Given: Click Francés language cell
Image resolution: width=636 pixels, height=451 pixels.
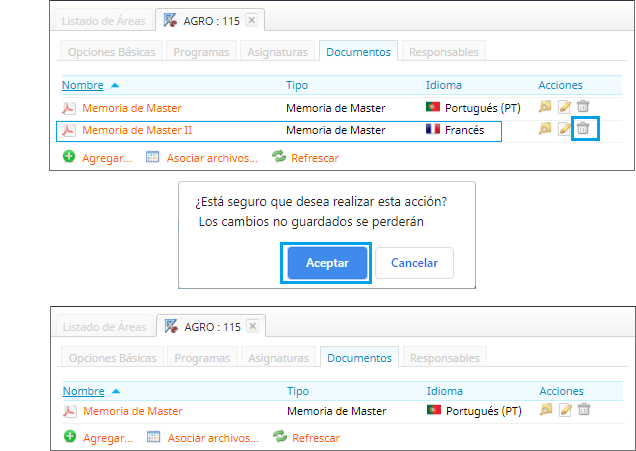Looking at the screenshot, I should (x=464, y=130).
